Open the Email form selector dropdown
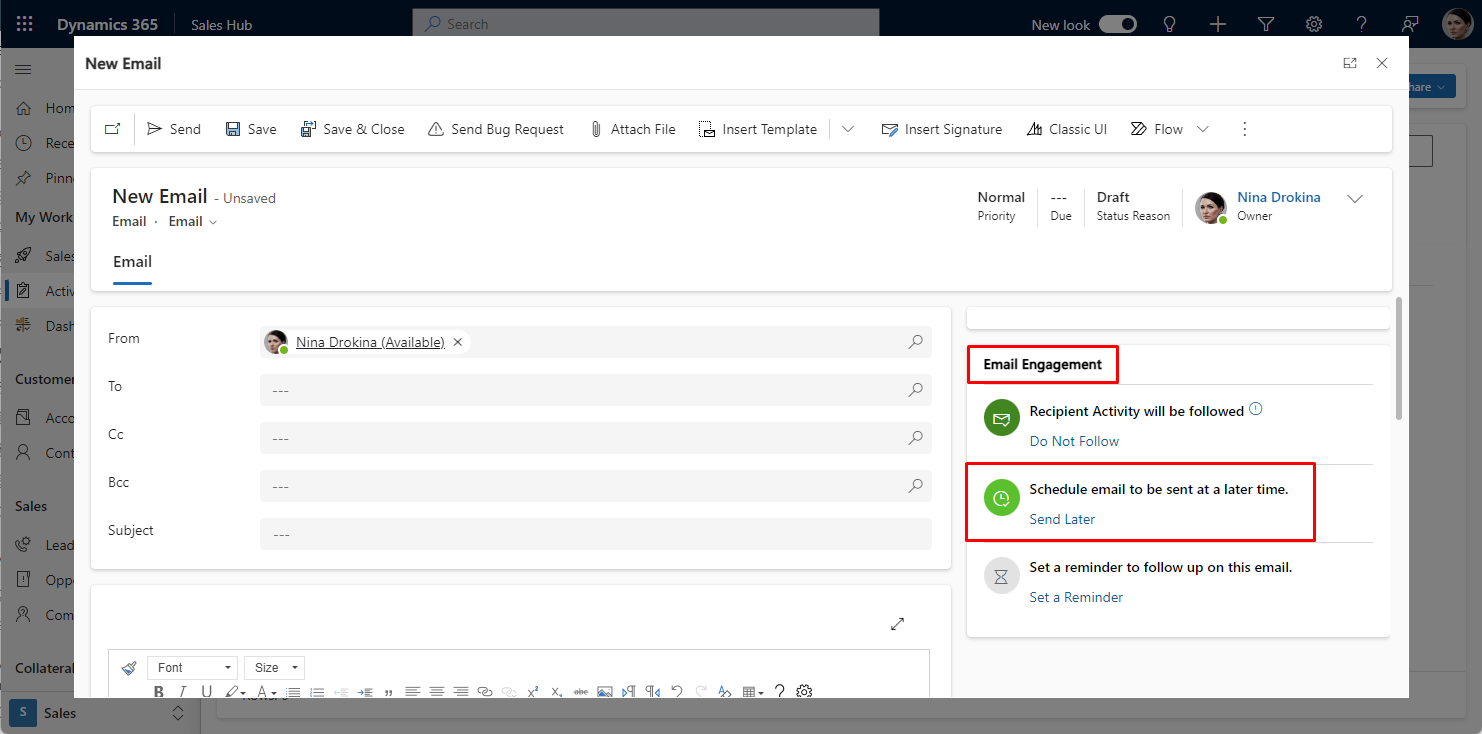Viewport: 1482px width, 734px height. click(x=193, y=222)
